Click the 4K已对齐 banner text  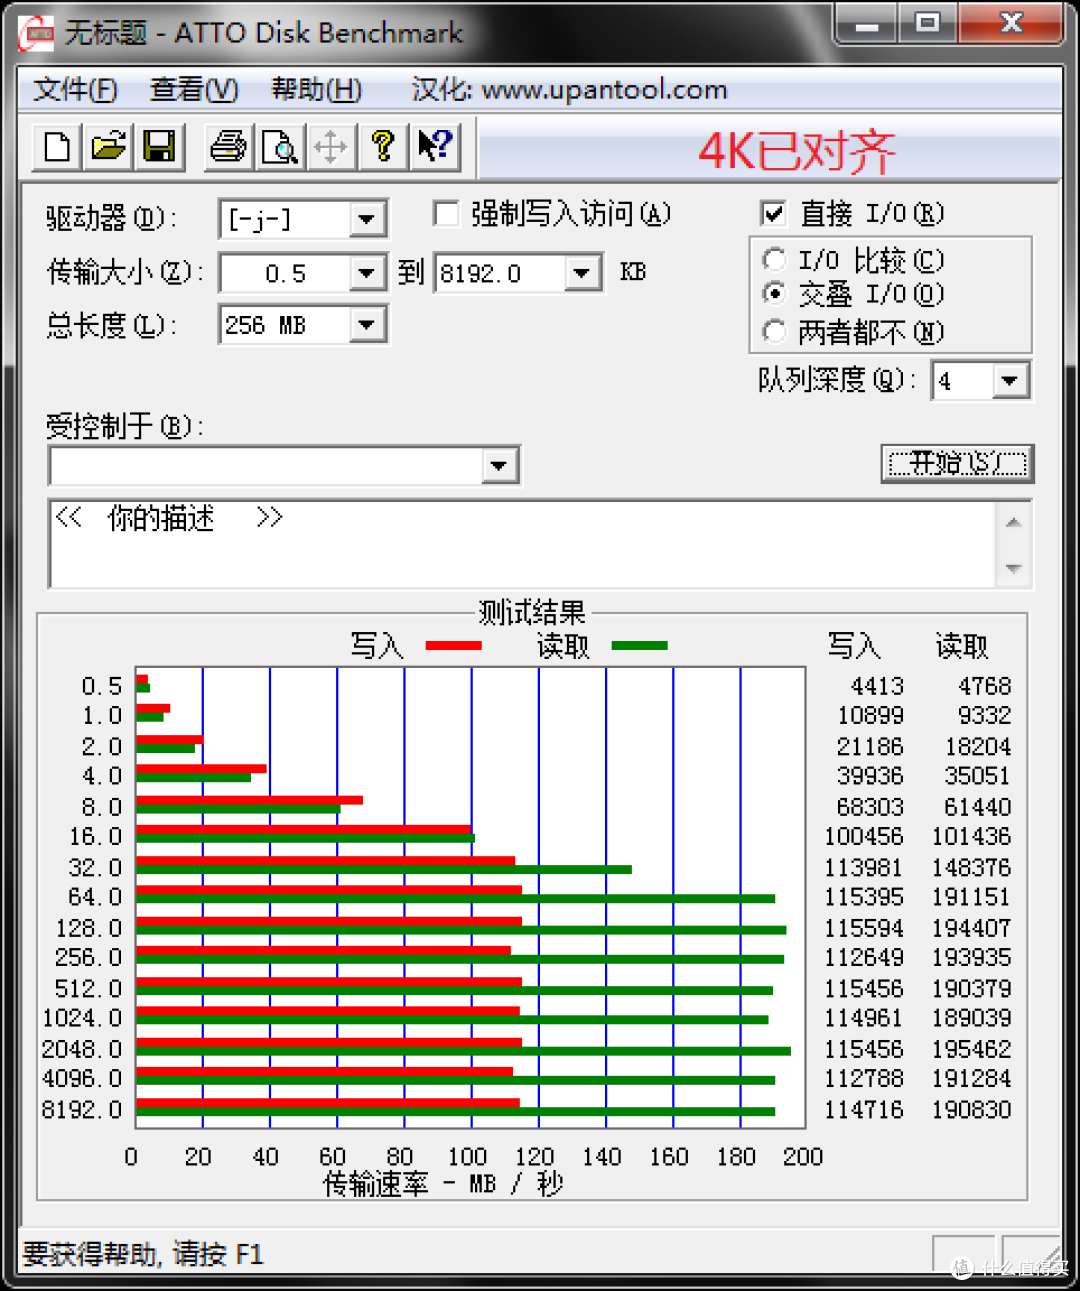click(x=796, y=152)
